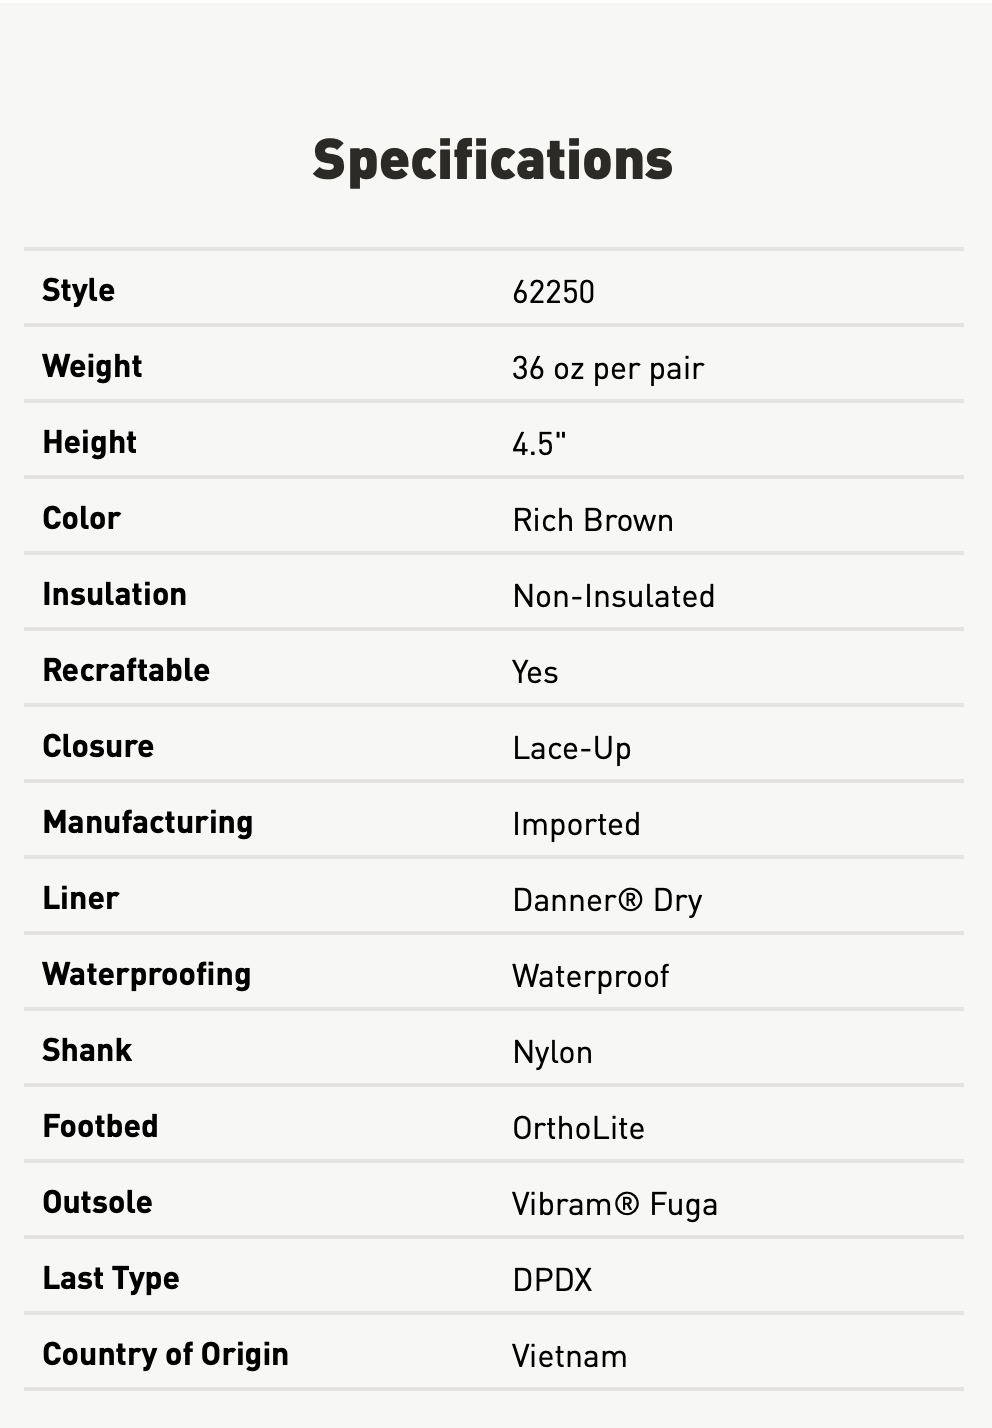Click the Vibram® Fuga outsole value
The image size is (992, 1428).
point(614,1204)
